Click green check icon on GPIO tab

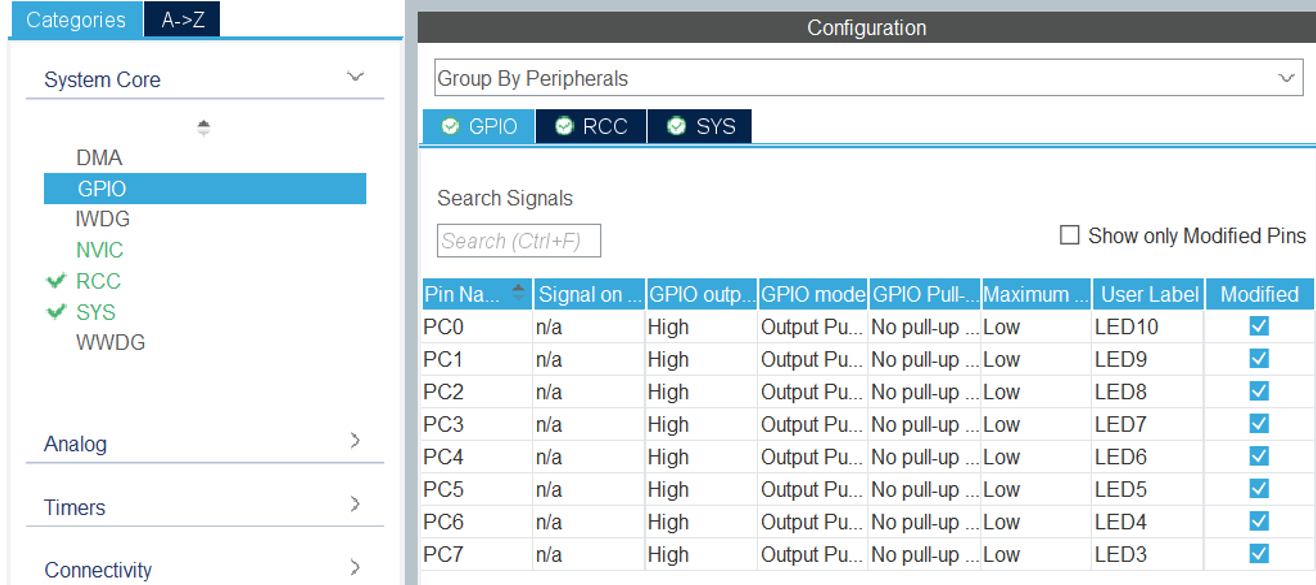pyautogui.click(x=450, y=126)
